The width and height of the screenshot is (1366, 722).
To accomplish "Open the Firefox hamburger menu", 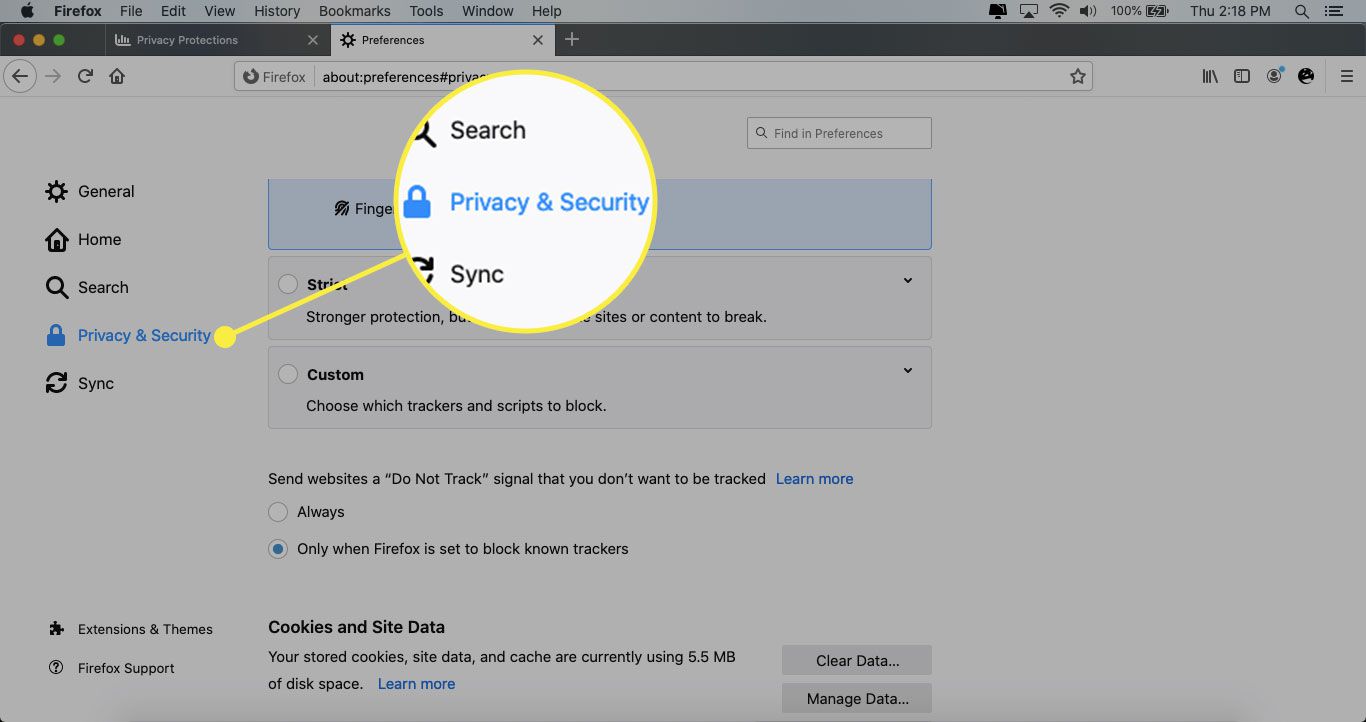I will [1346, 76].
